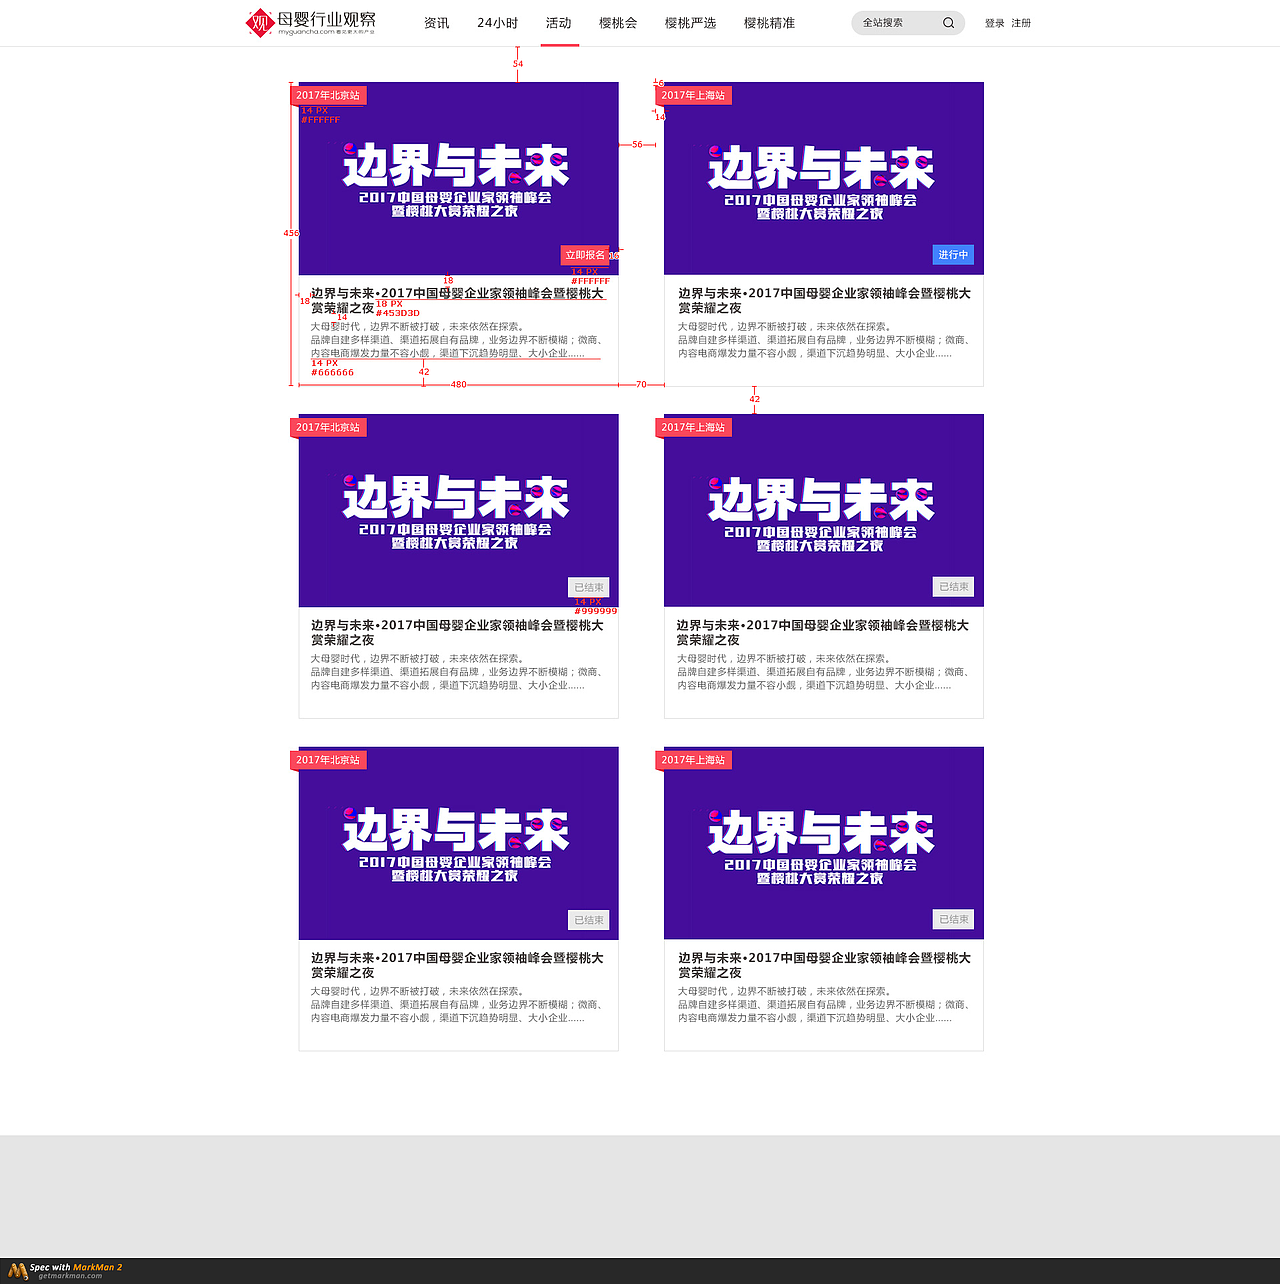1280x1284 pixels.
Task: Open the banner image with 进行中 badge
Action: coord(824,178)
